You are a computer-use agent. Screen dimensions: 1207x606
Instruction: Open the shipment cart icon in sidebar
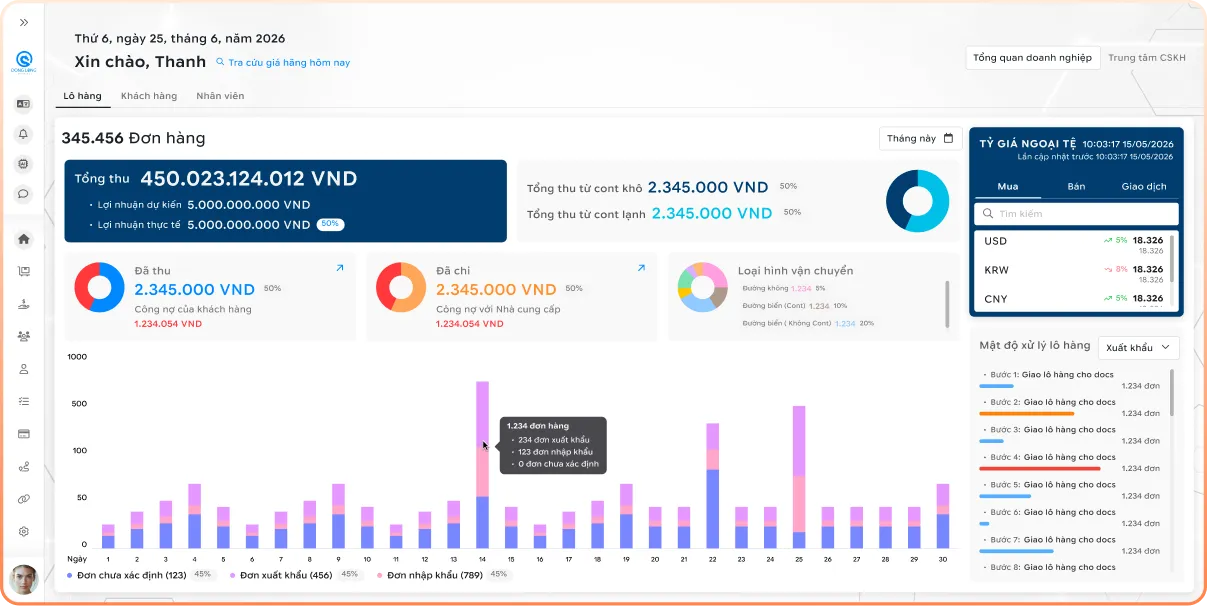[x=24, y=271]
